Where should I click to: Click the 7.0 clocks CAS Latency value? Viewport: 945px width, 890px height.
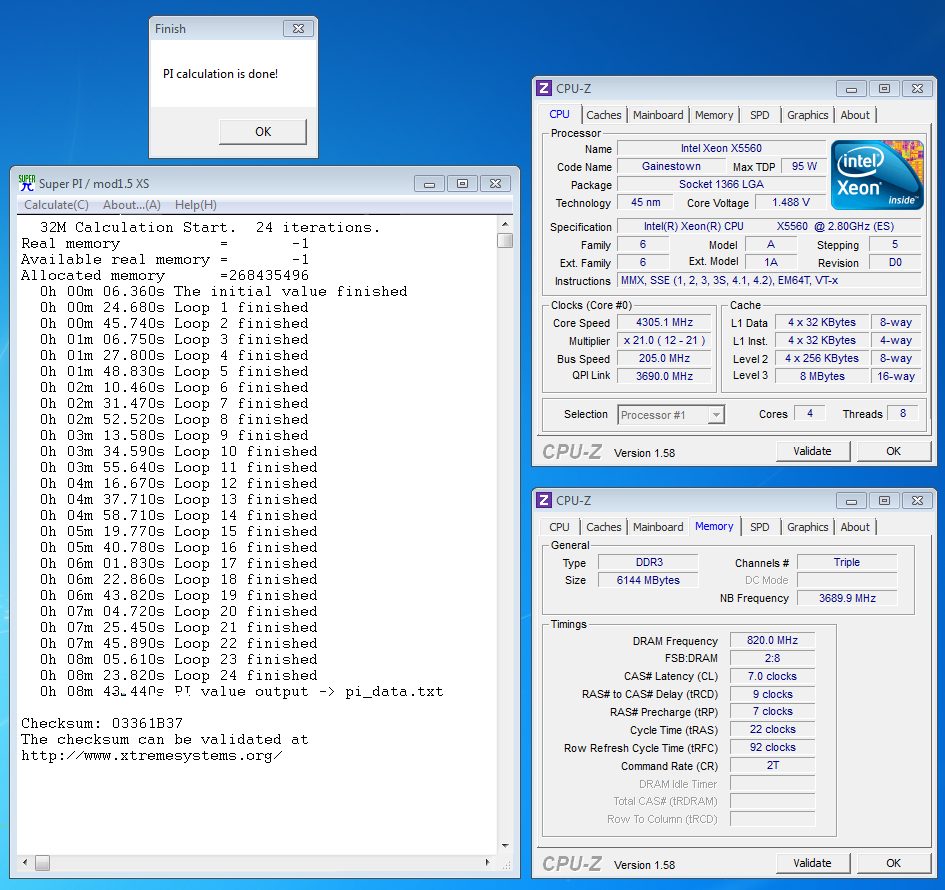coord(772,676)
